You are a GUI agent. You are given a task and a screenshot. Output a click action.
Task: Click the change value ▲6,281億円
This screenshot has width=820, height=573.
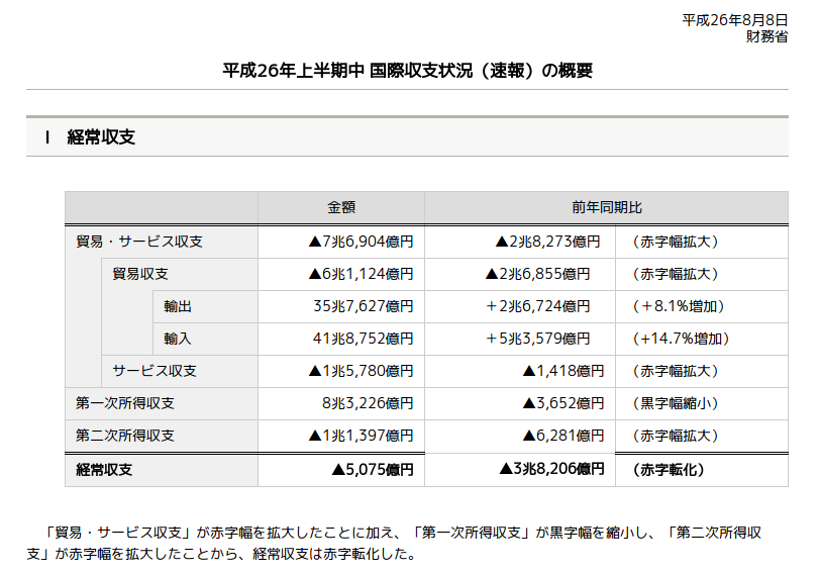tap(563, 436)
